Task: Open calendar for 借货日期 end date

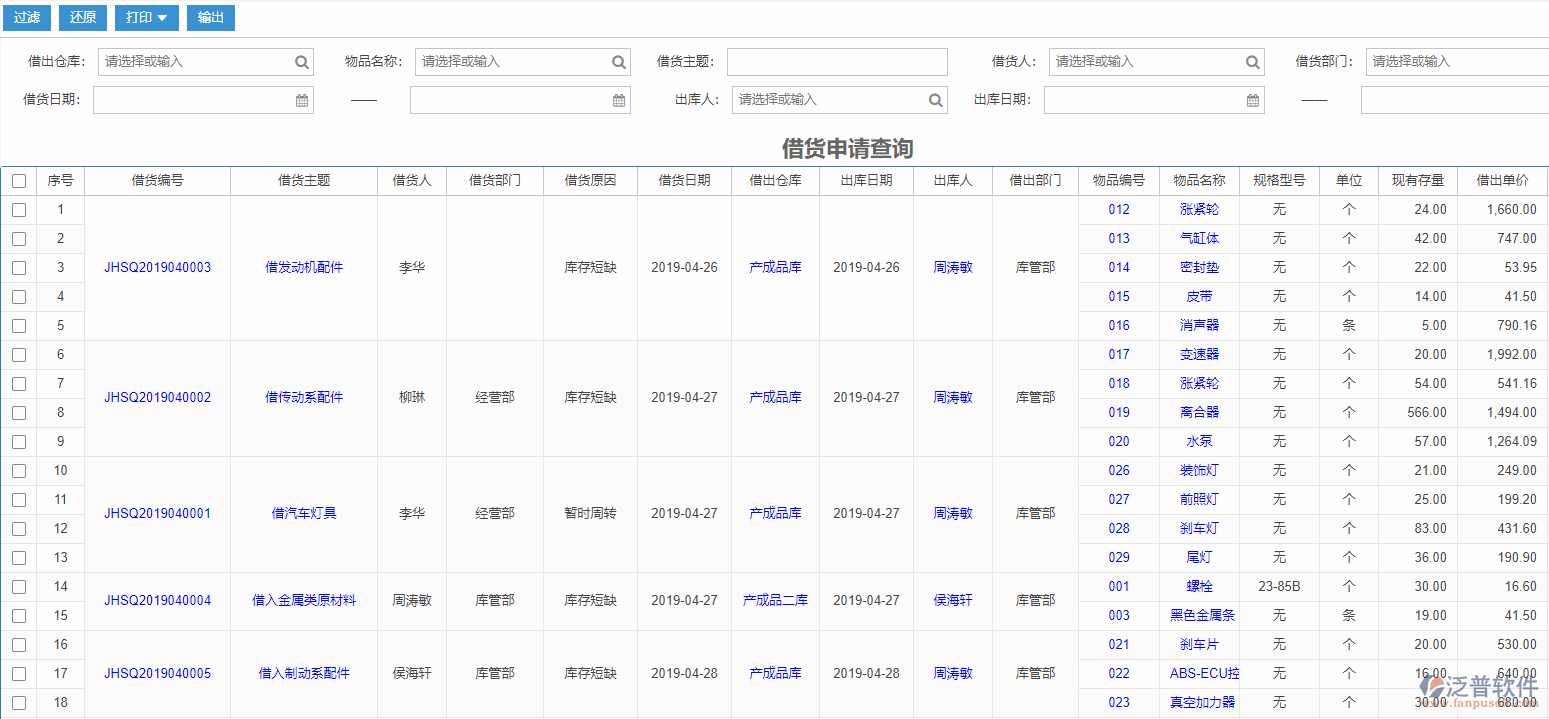Action: pyautogui.click(x=619, y=100)
